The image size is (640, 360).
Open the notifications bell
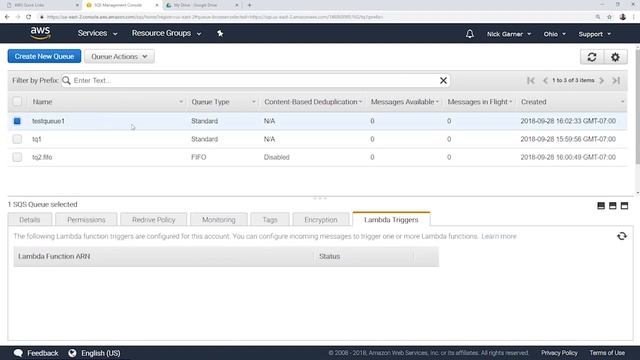click(x=470, y=34)
